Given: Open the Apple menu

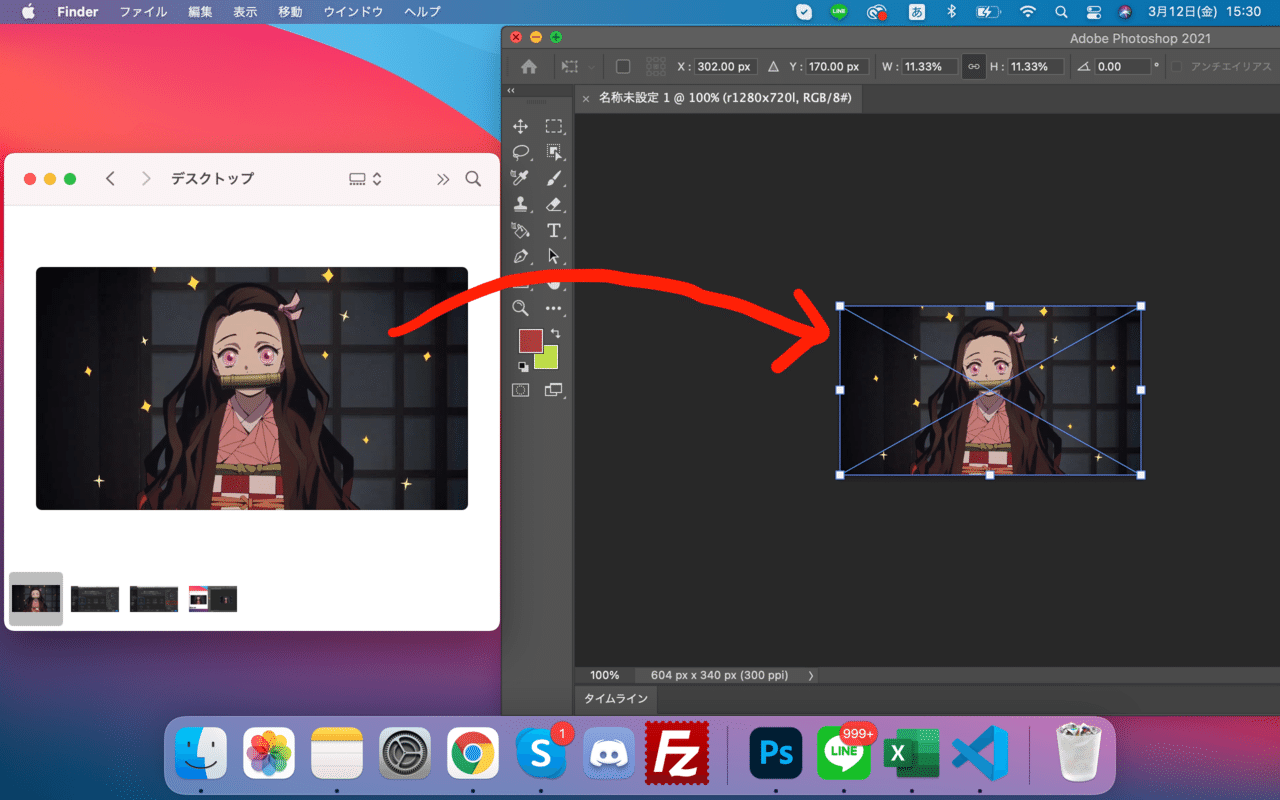Looking at the screenshot, I should pyautogui.click(x=28, y=12).
